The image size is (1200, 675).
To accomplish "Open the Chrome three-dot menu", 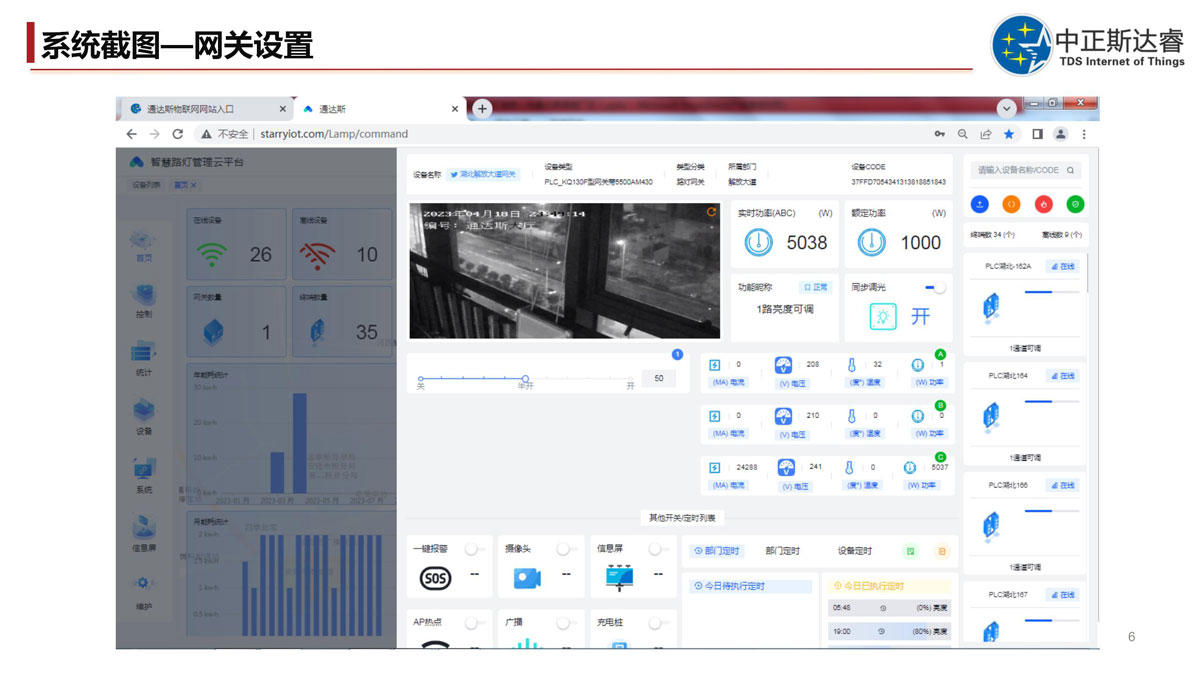I will [1084, 134].
